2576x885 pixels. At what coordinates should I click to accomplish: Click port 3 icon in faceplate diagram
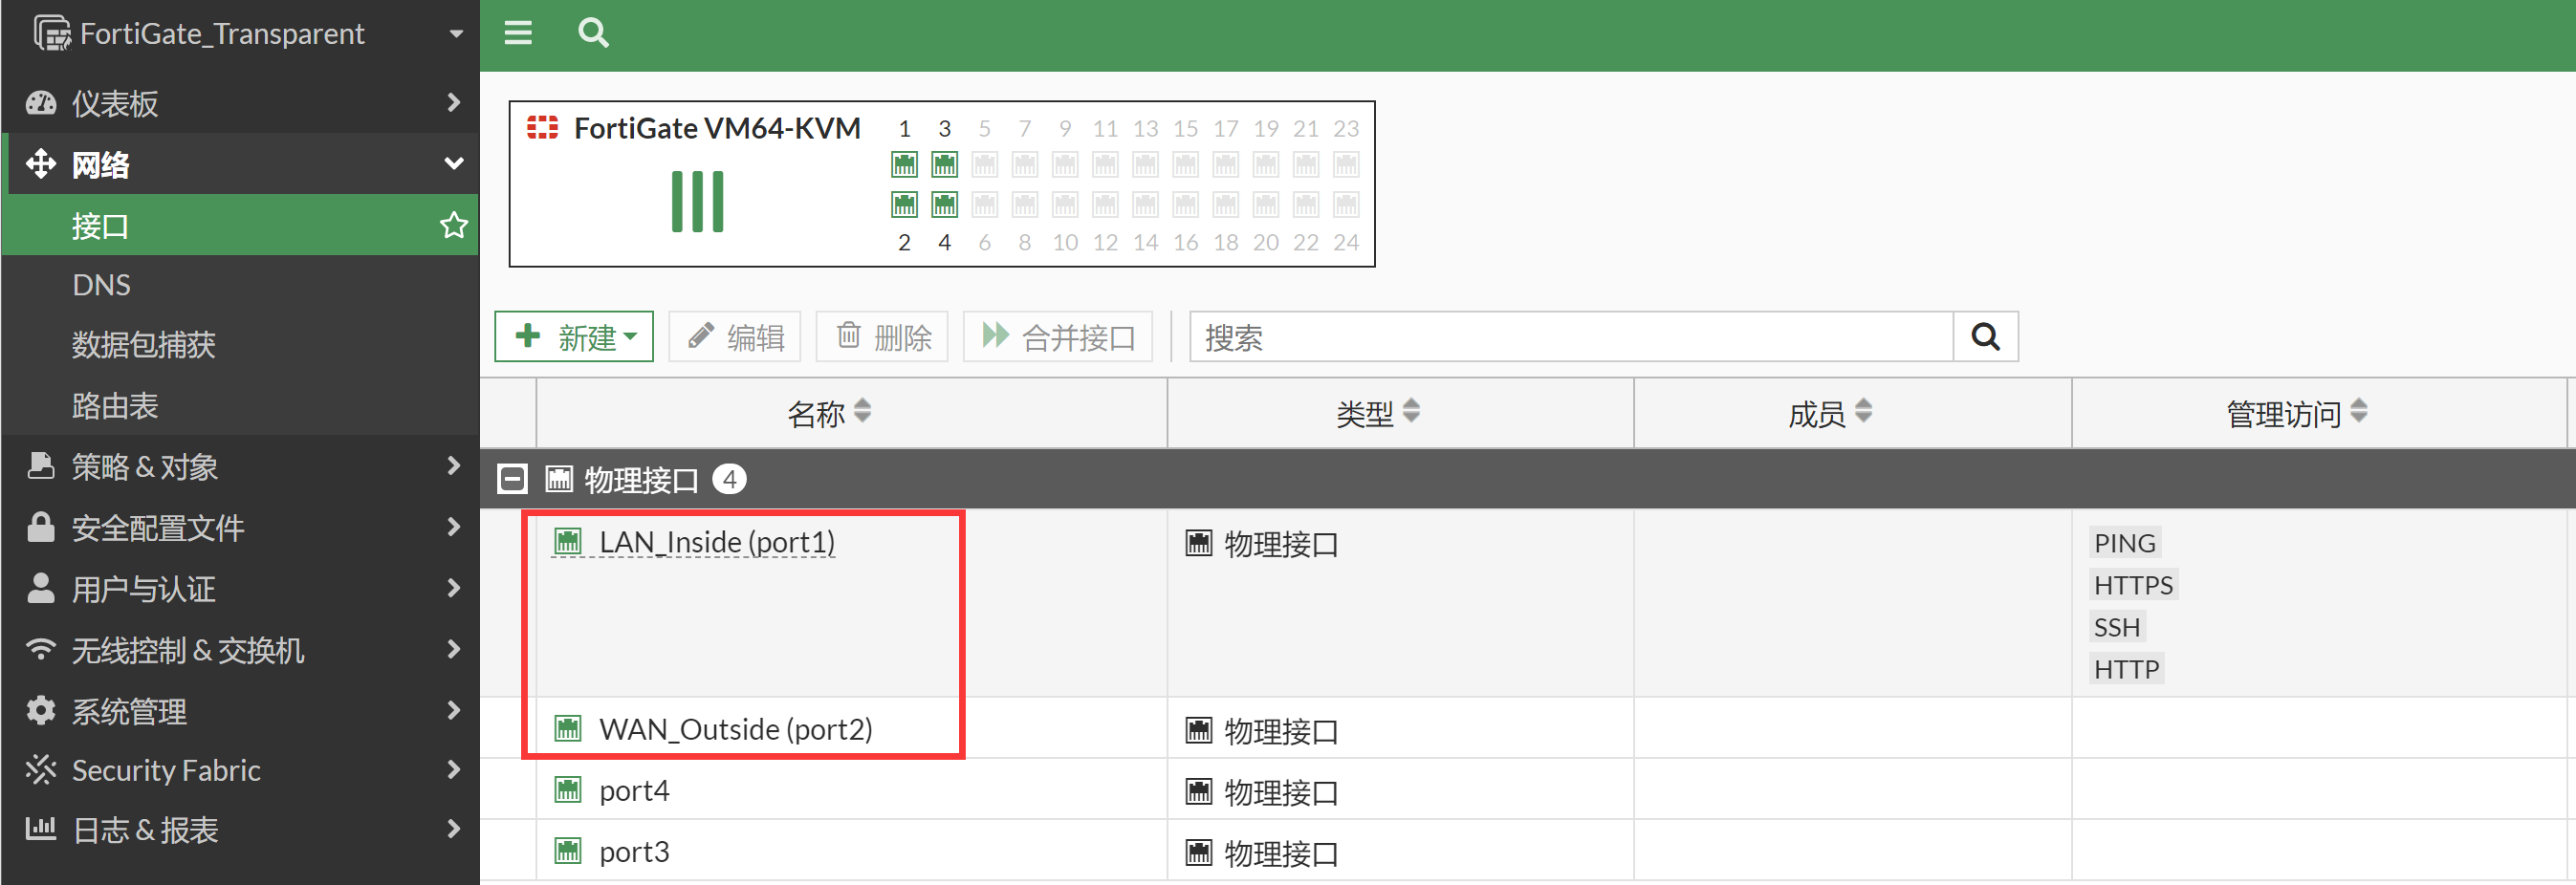(944, 164)
